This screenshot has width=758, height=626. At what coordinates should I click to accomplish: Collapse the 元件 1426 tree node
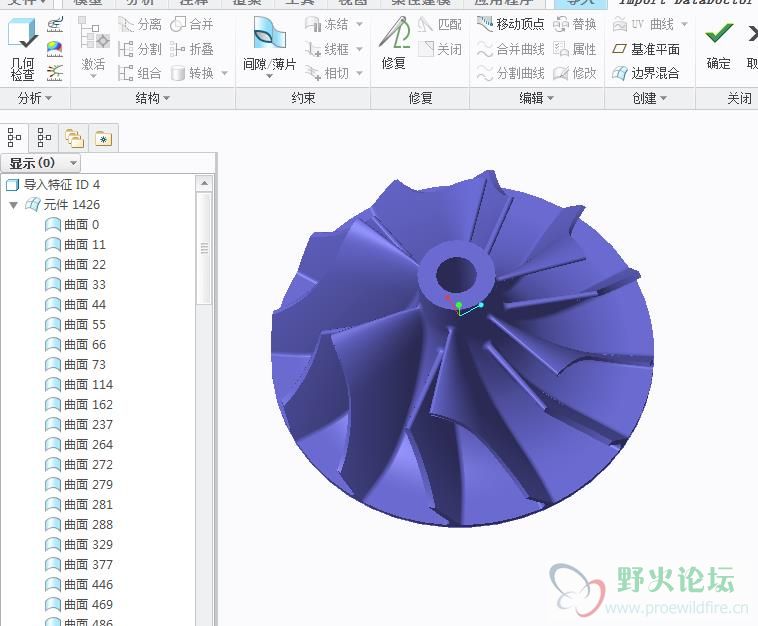14,205
